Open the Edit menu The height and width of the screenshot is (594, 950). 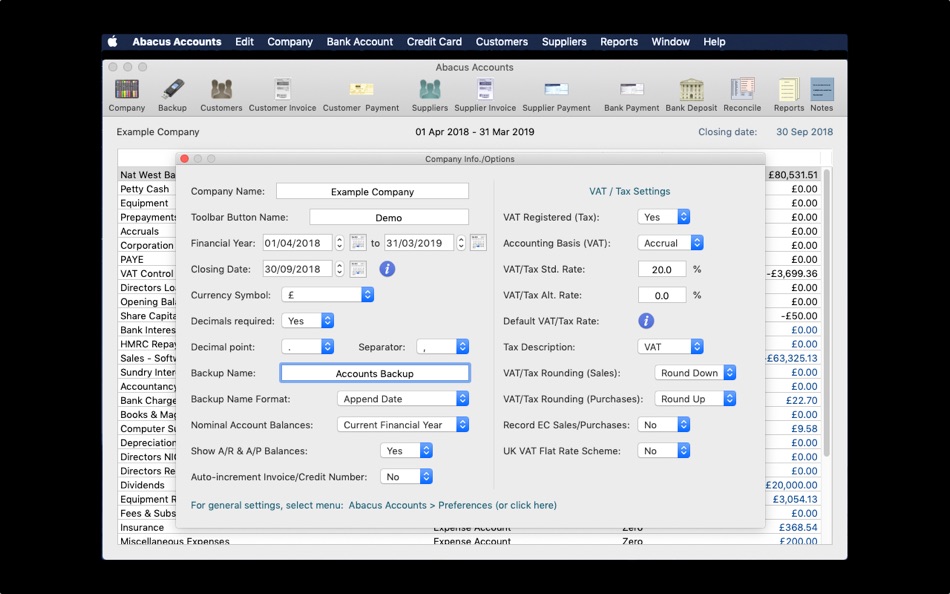pos(244,42)
